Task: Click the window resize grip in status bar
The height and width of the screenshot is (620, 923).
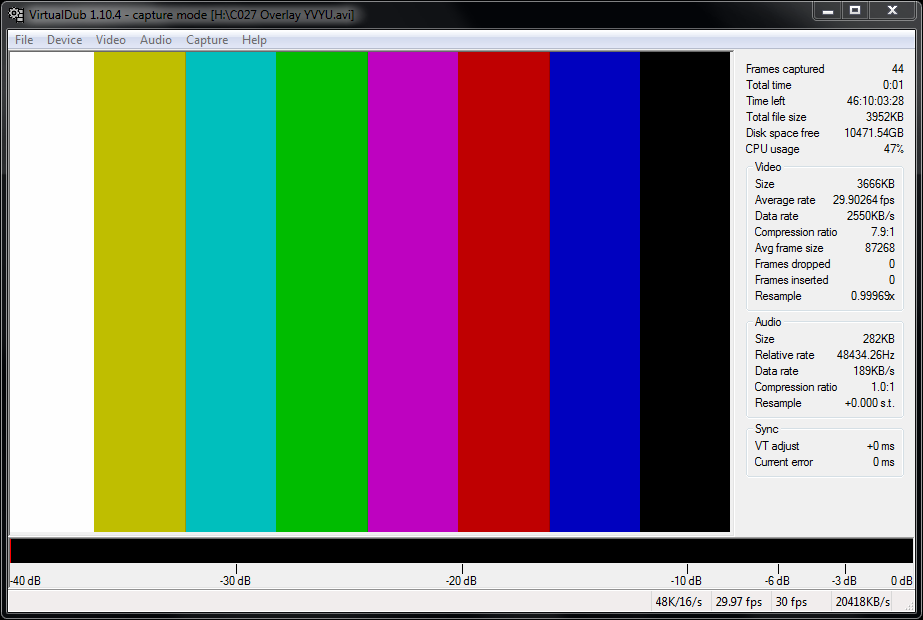Action: pyautogui.click(x=908, y=605)
